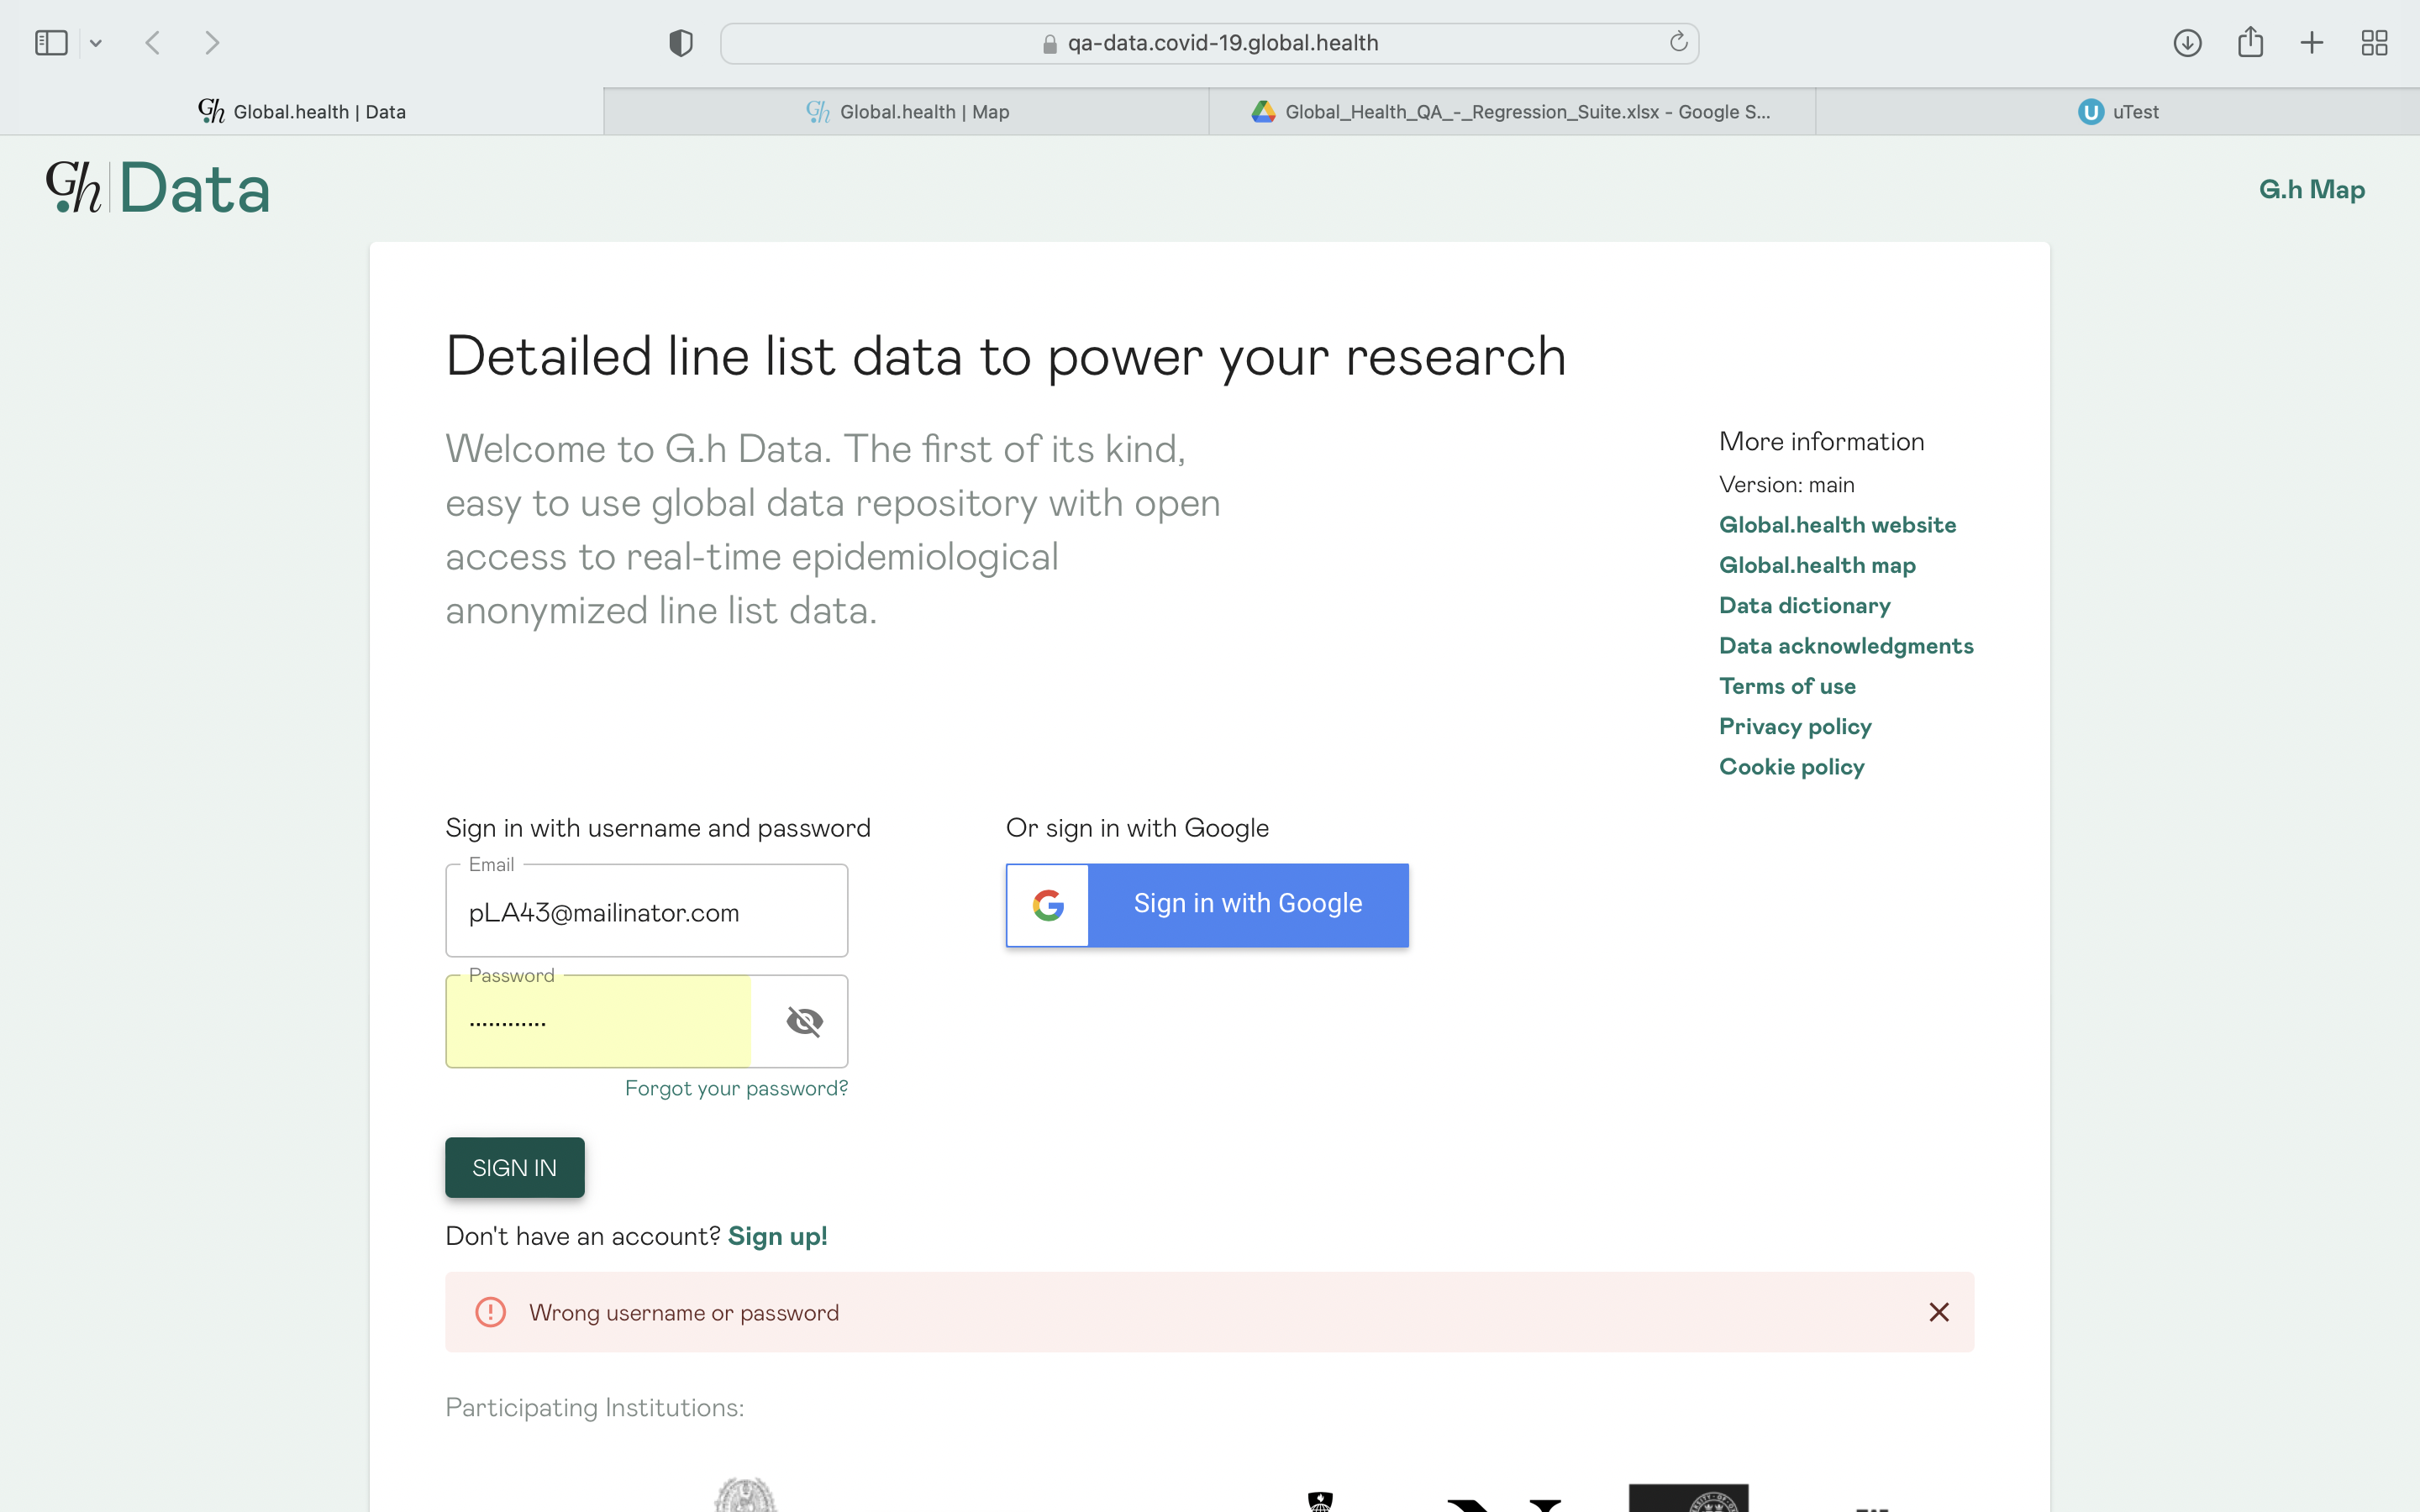Open the Cookie policy link
The height and width of the screenshot is (1512, 2420).
click(1791, 766)
